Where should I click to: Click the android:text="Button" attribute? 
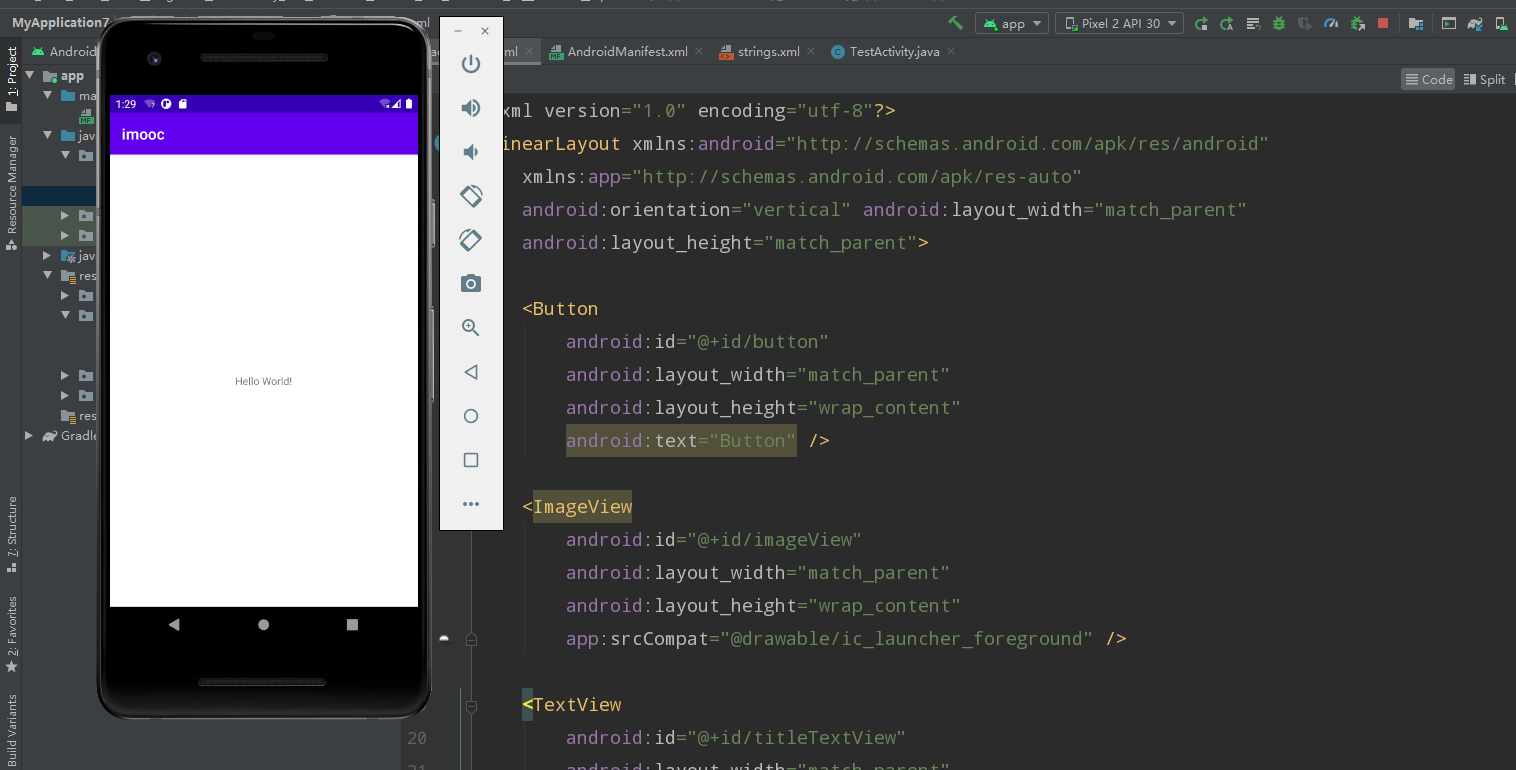click(x=681, y=440)
